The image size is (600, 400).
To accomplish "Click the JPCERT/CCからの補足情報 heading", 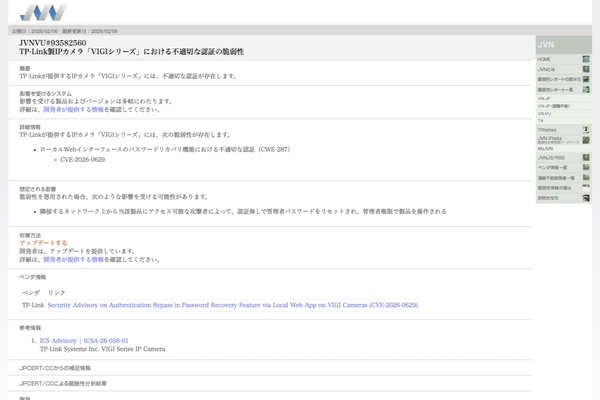I will point(55,368).
